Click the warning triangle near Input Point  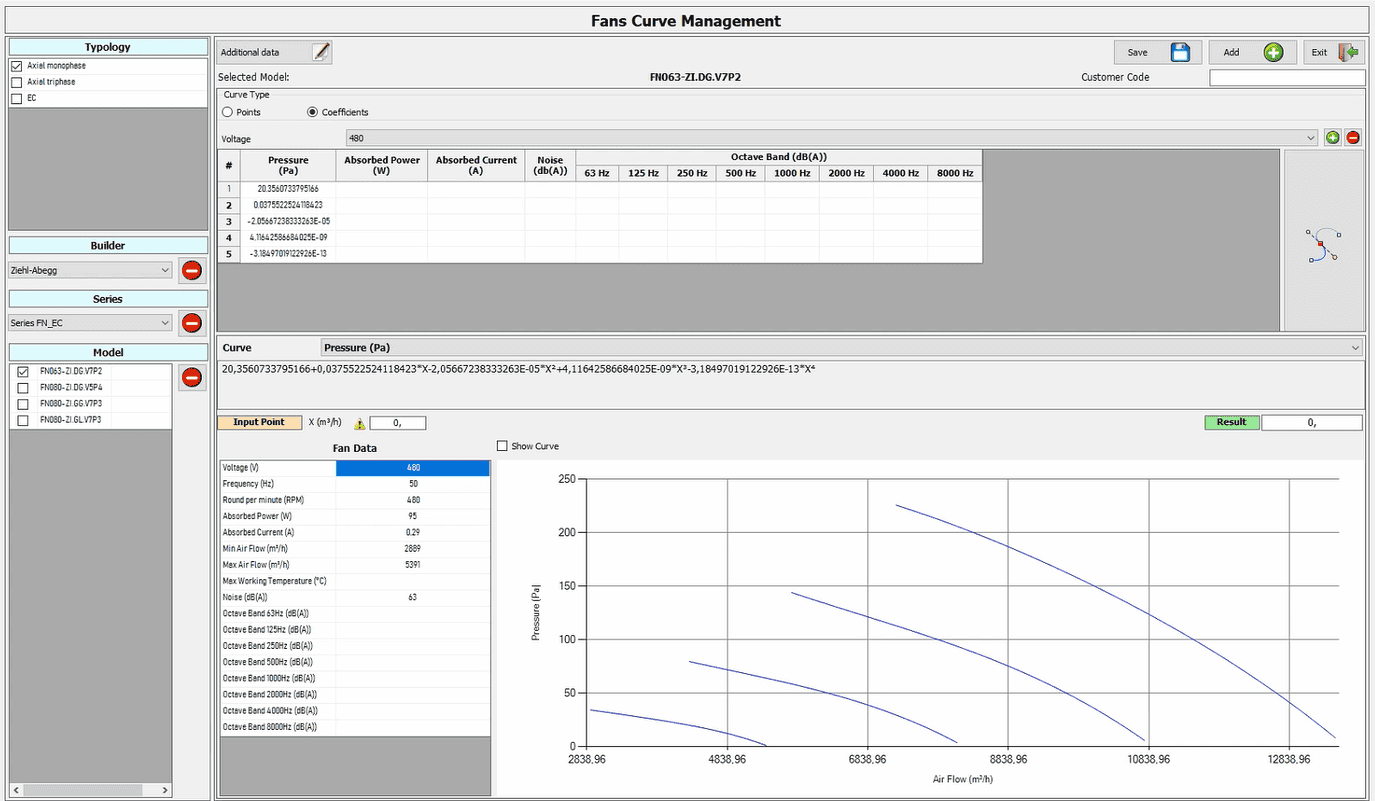pos(359,422)
